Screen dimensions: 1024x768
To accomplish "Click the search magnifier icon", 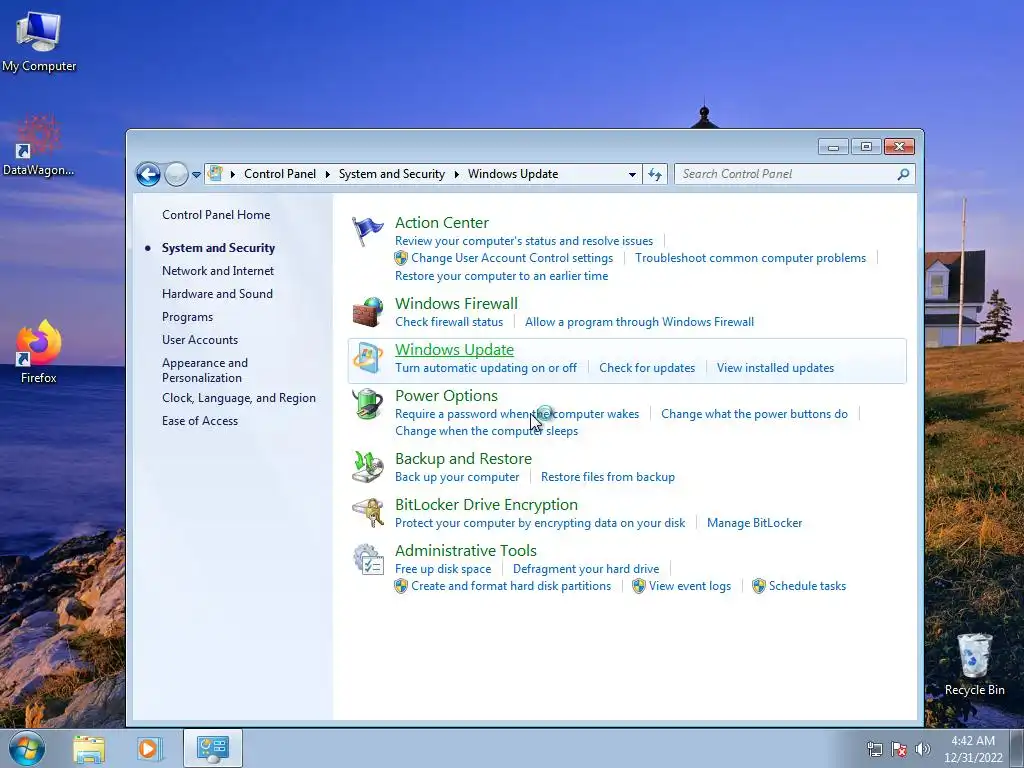I will [x=903, y=174].
